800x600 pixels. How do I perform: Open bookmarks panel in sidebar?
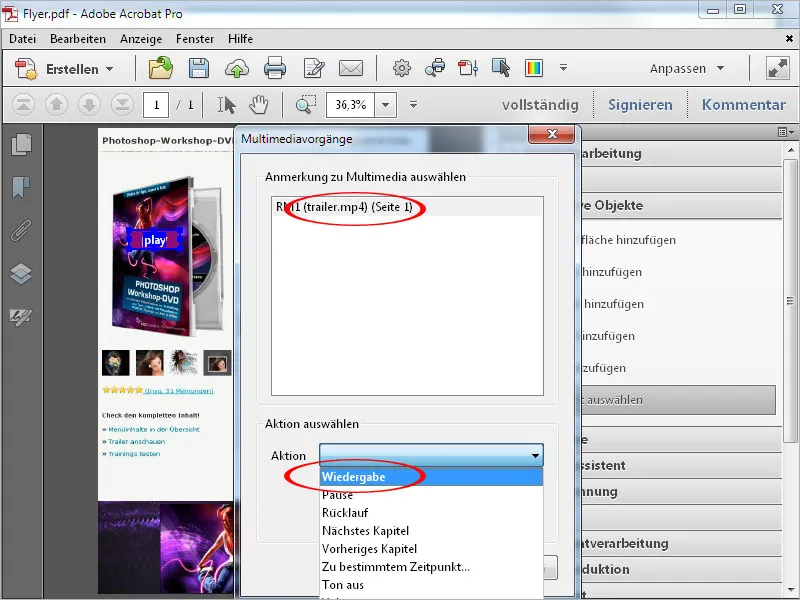tap(20, 187)
